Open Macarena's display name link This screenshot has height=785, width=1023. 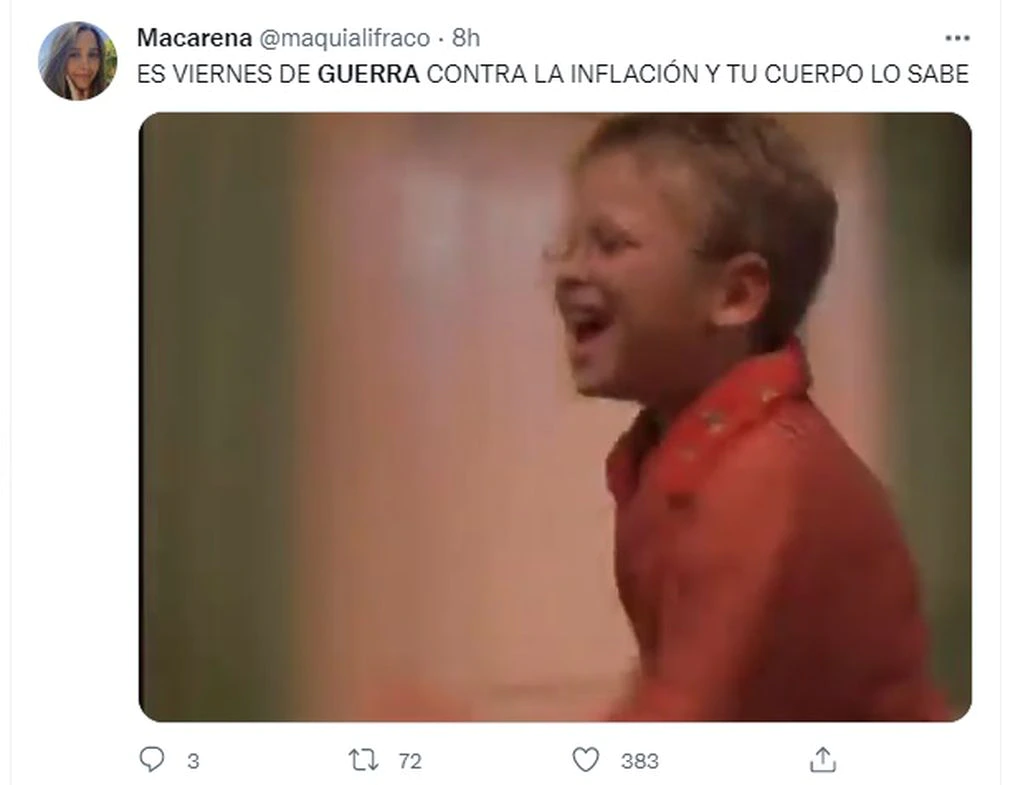pyautogui.click(x=194, y=38)
